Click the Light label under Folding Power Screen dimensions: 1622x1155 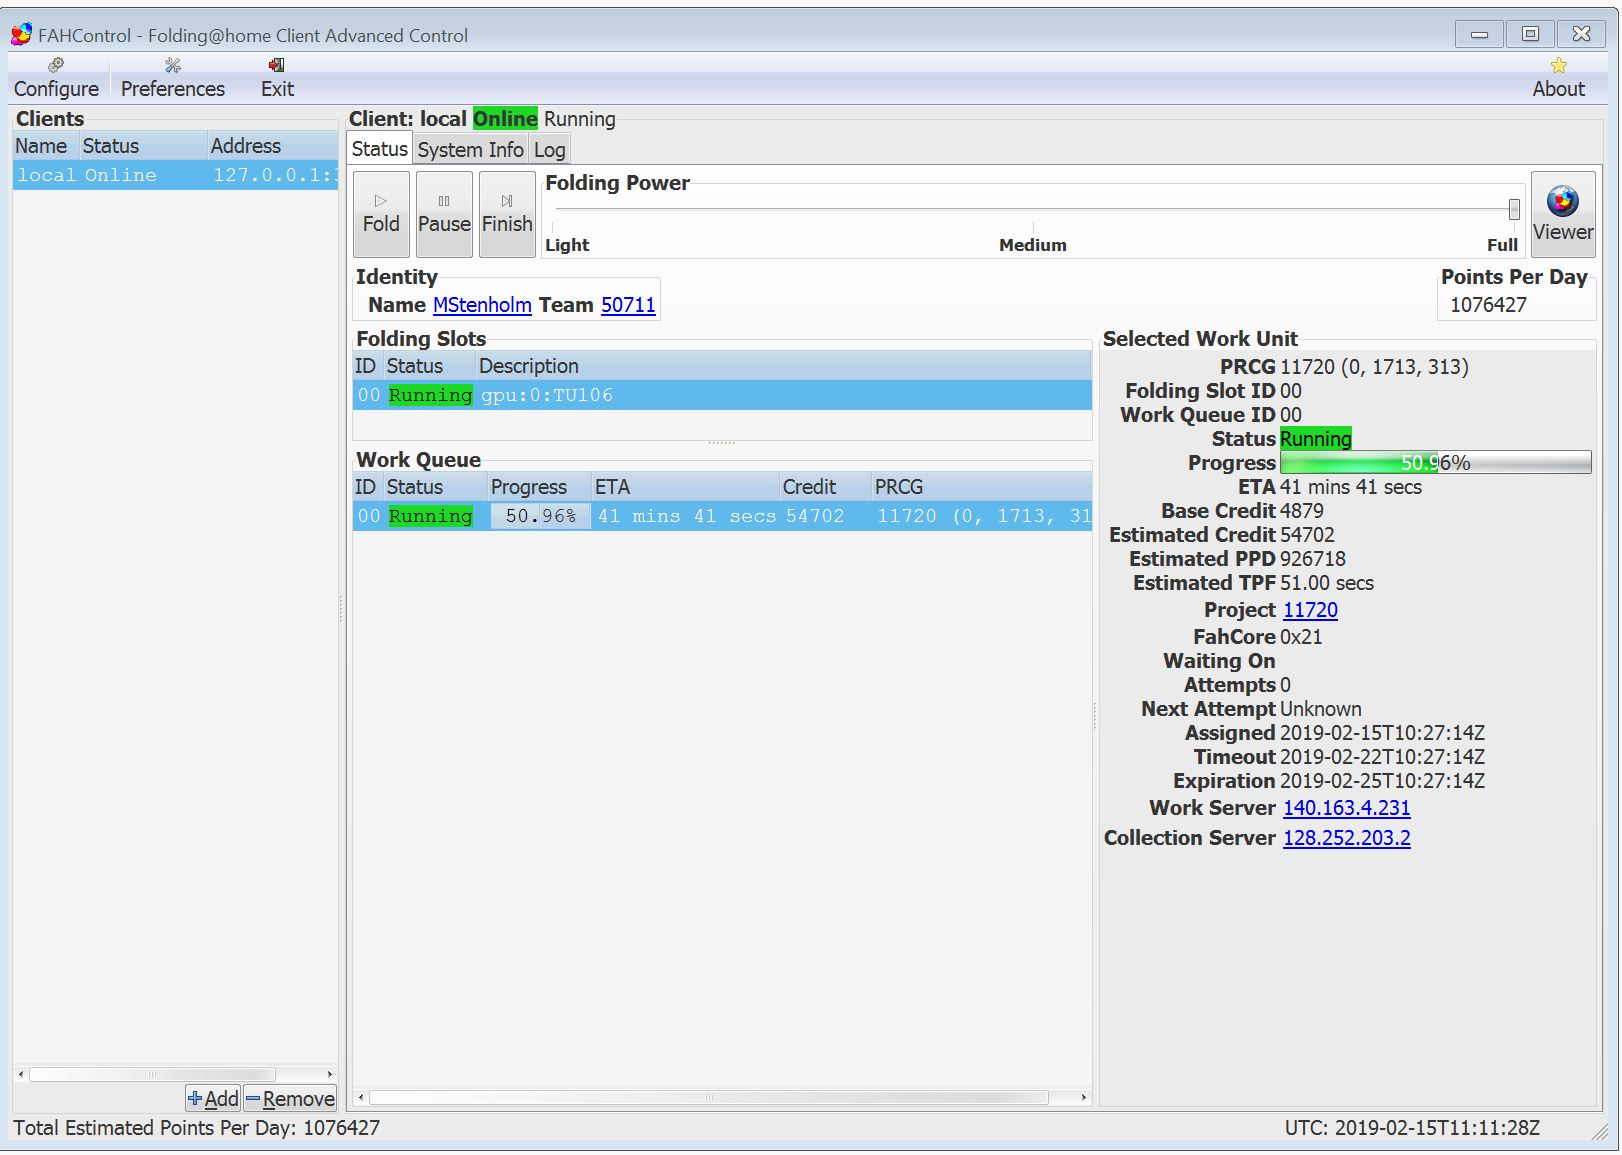(x=567, y=245)
